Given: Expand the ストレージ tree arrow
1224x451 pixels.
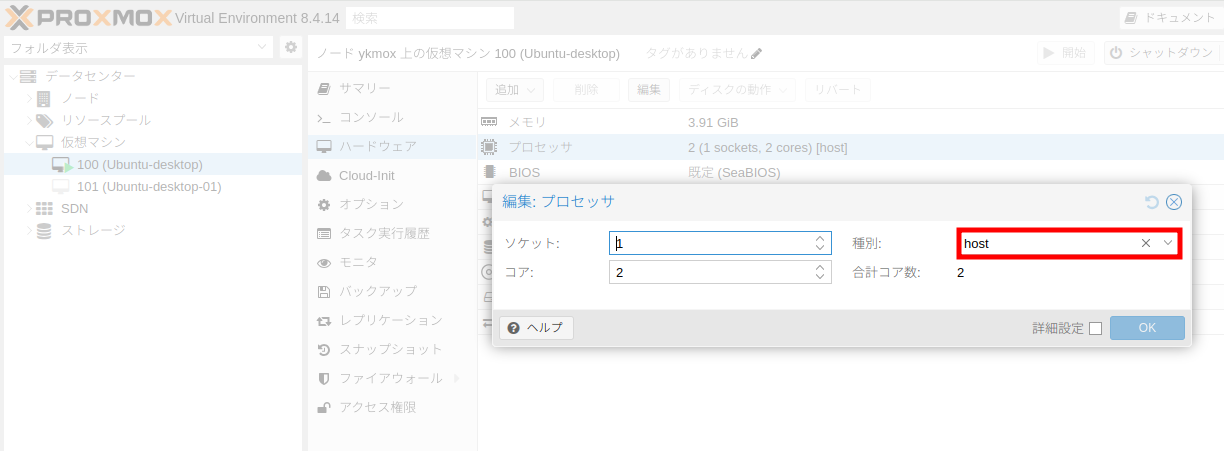Looking at the screenshot, I should (x=28, y=230).
